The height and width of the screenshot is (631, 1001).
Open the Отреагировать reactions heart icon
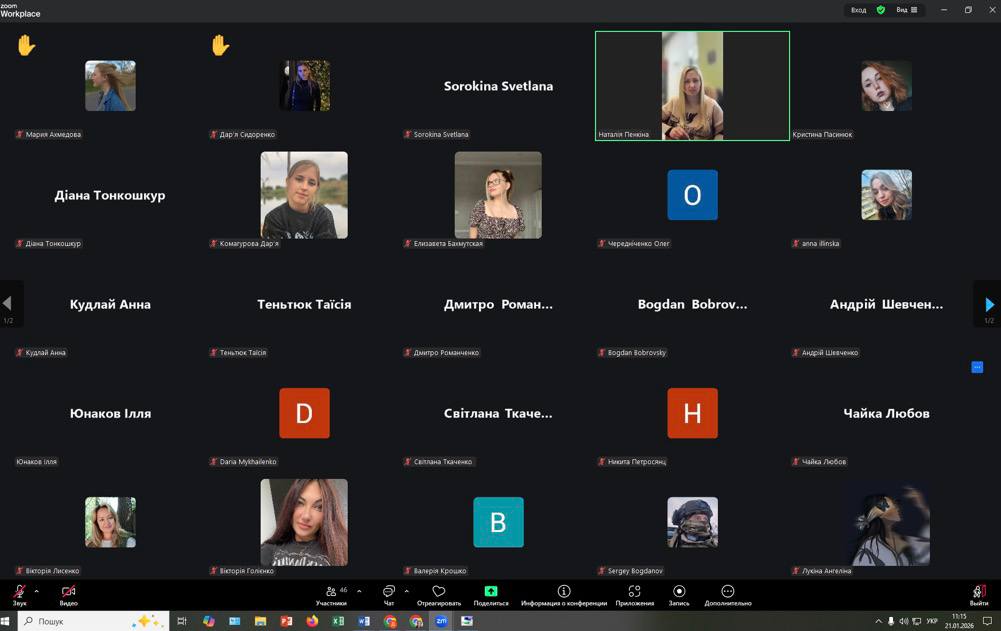(x=439, y=592)
